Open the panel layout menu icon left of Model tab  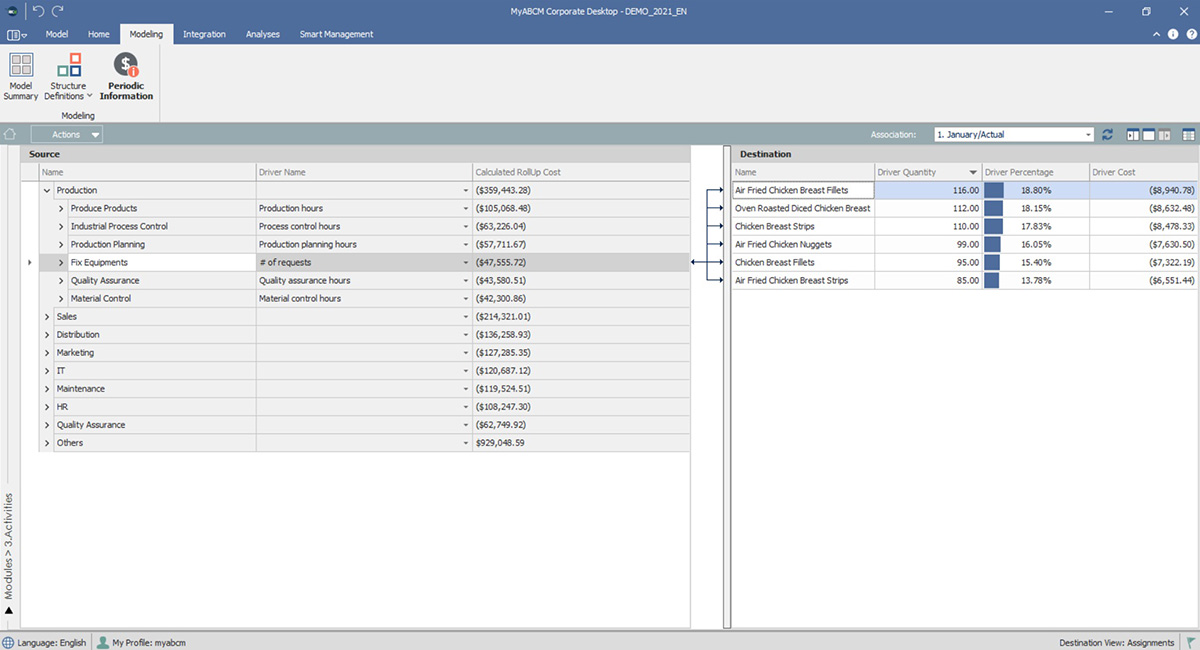17,34
